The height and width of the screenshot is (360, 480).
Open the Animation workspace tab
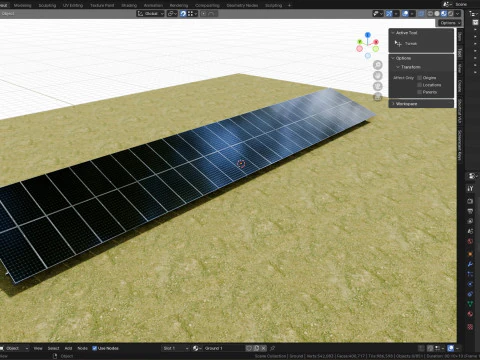153,5
